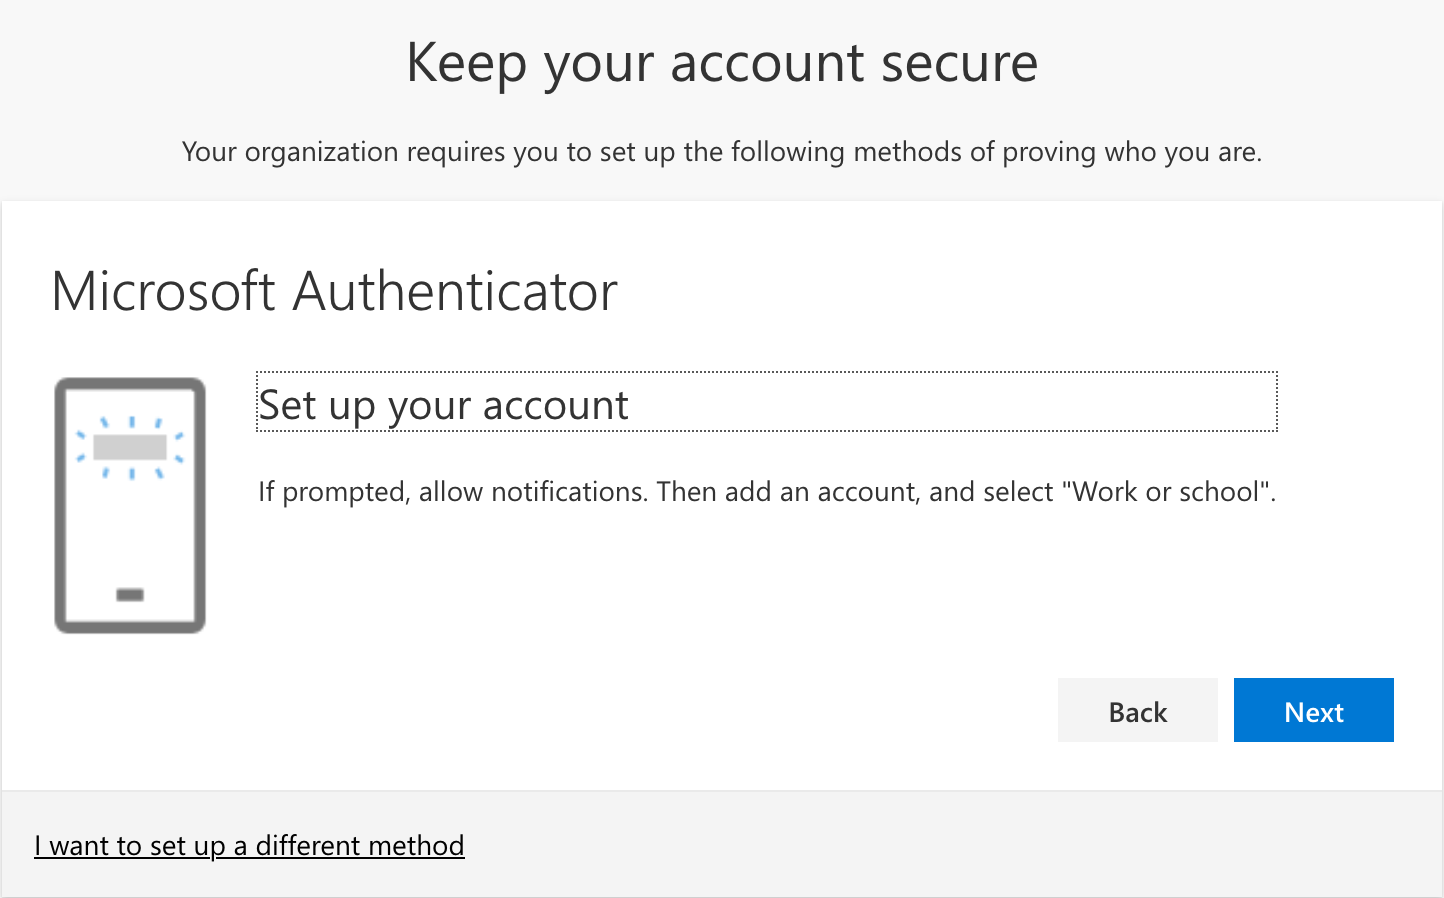Click the word "Microsoft" in the section heading

pyautogui.click(x=163, y=292)
